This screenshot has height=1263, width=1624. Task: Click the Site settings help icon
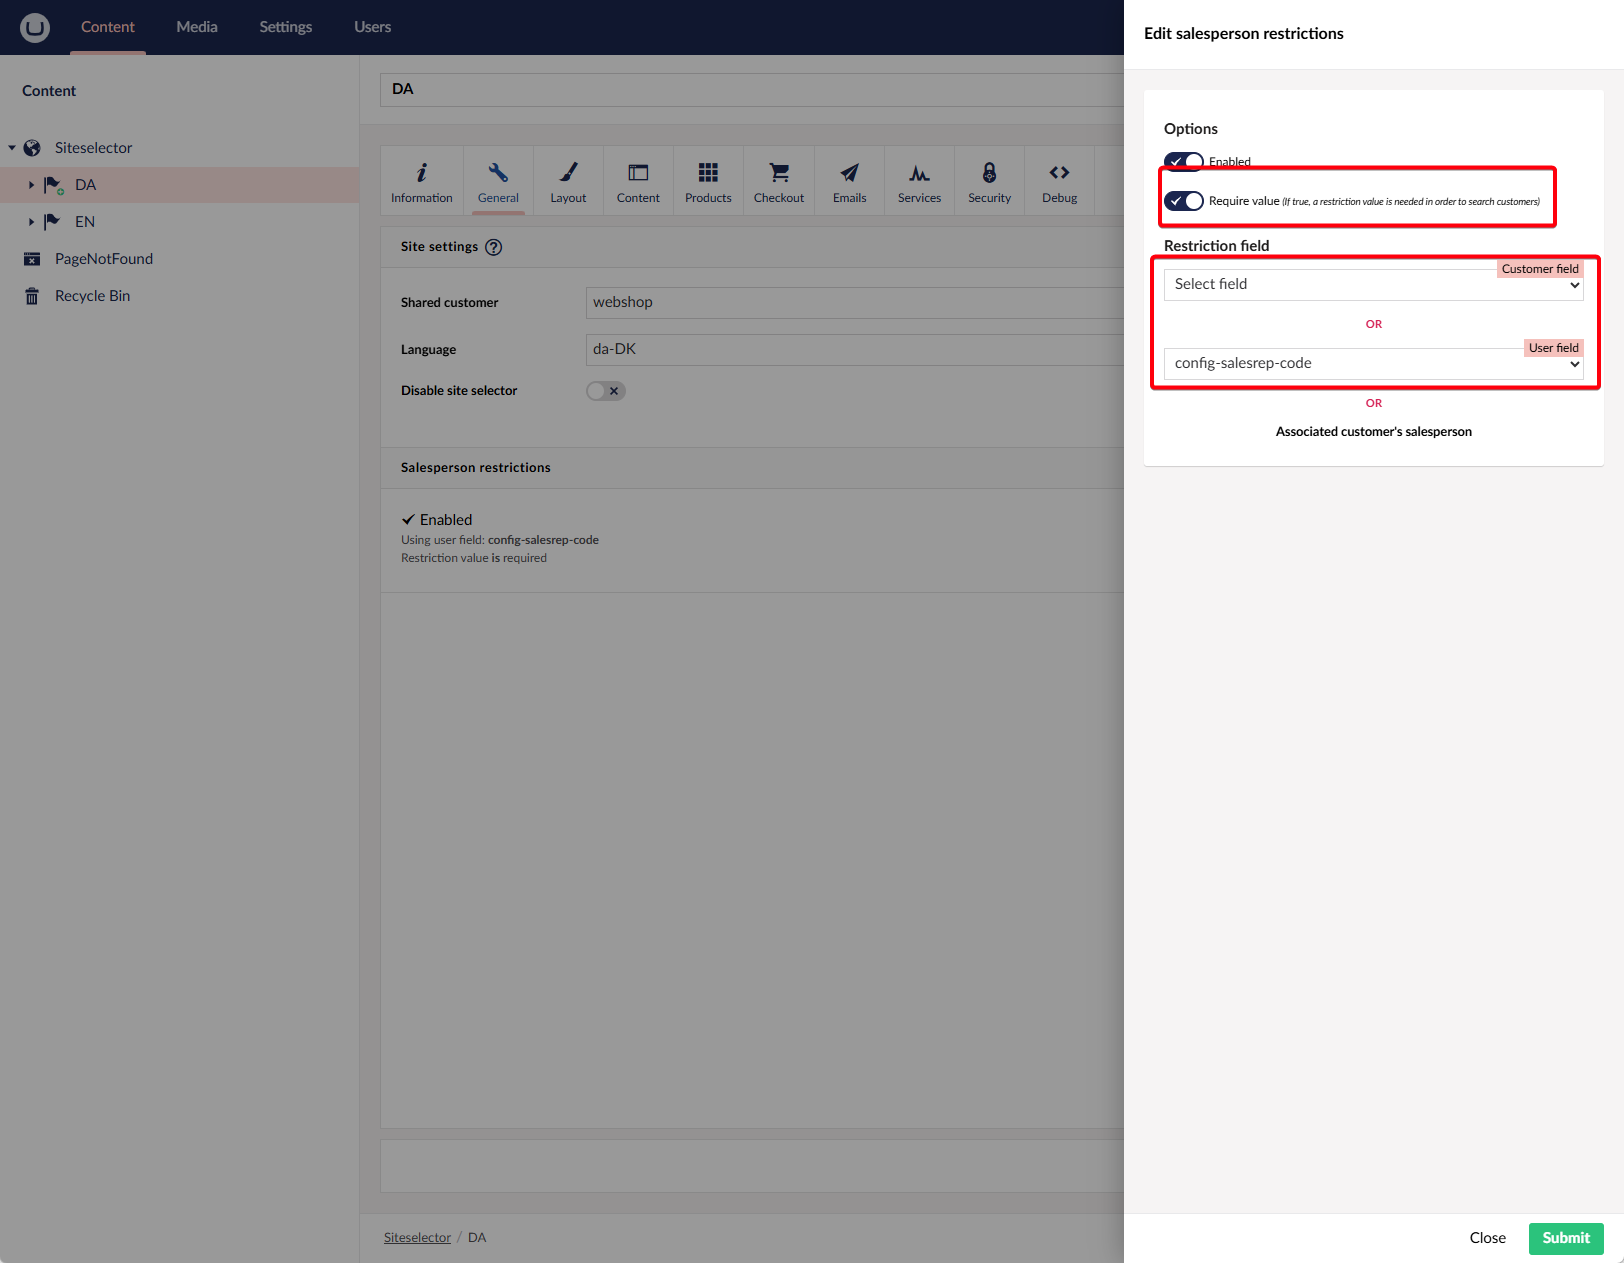coord(494,247)
